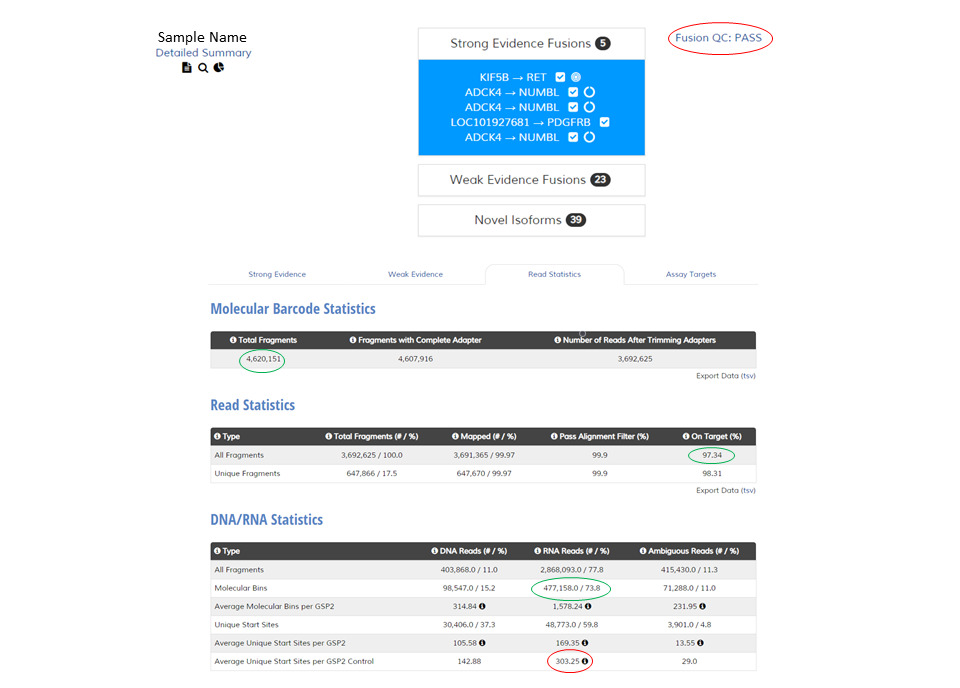The image size is (960, 688).
Task: Select the 4,607,916 complete adapter value
Action: tap(415, 359)
